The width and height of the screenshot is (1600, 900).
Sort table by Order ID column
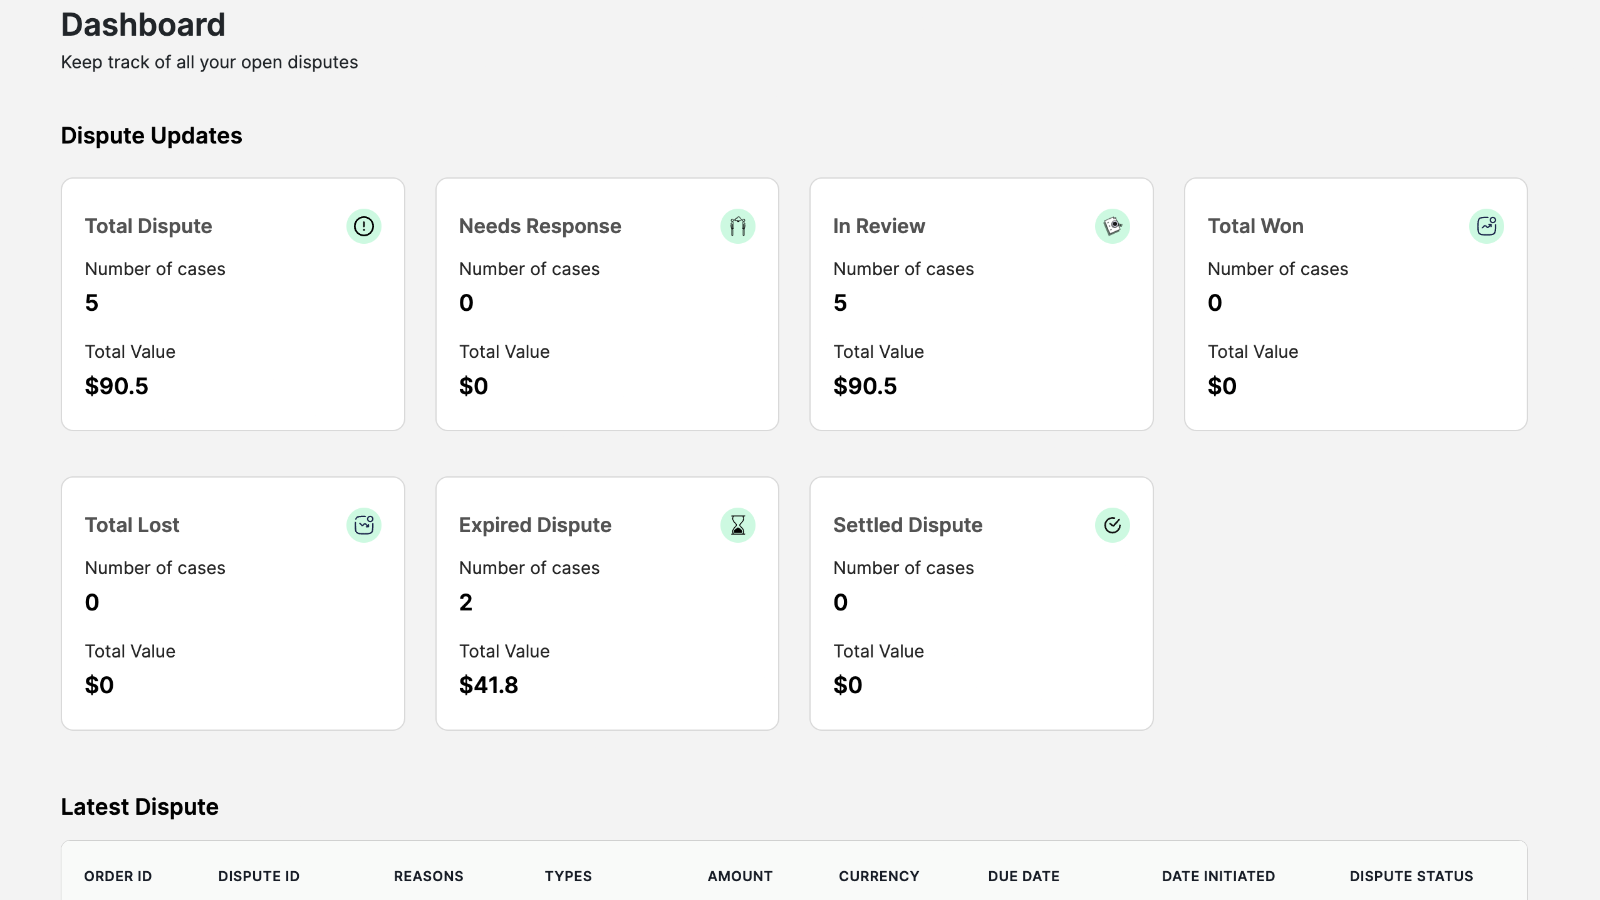click(x=118, y=876)
